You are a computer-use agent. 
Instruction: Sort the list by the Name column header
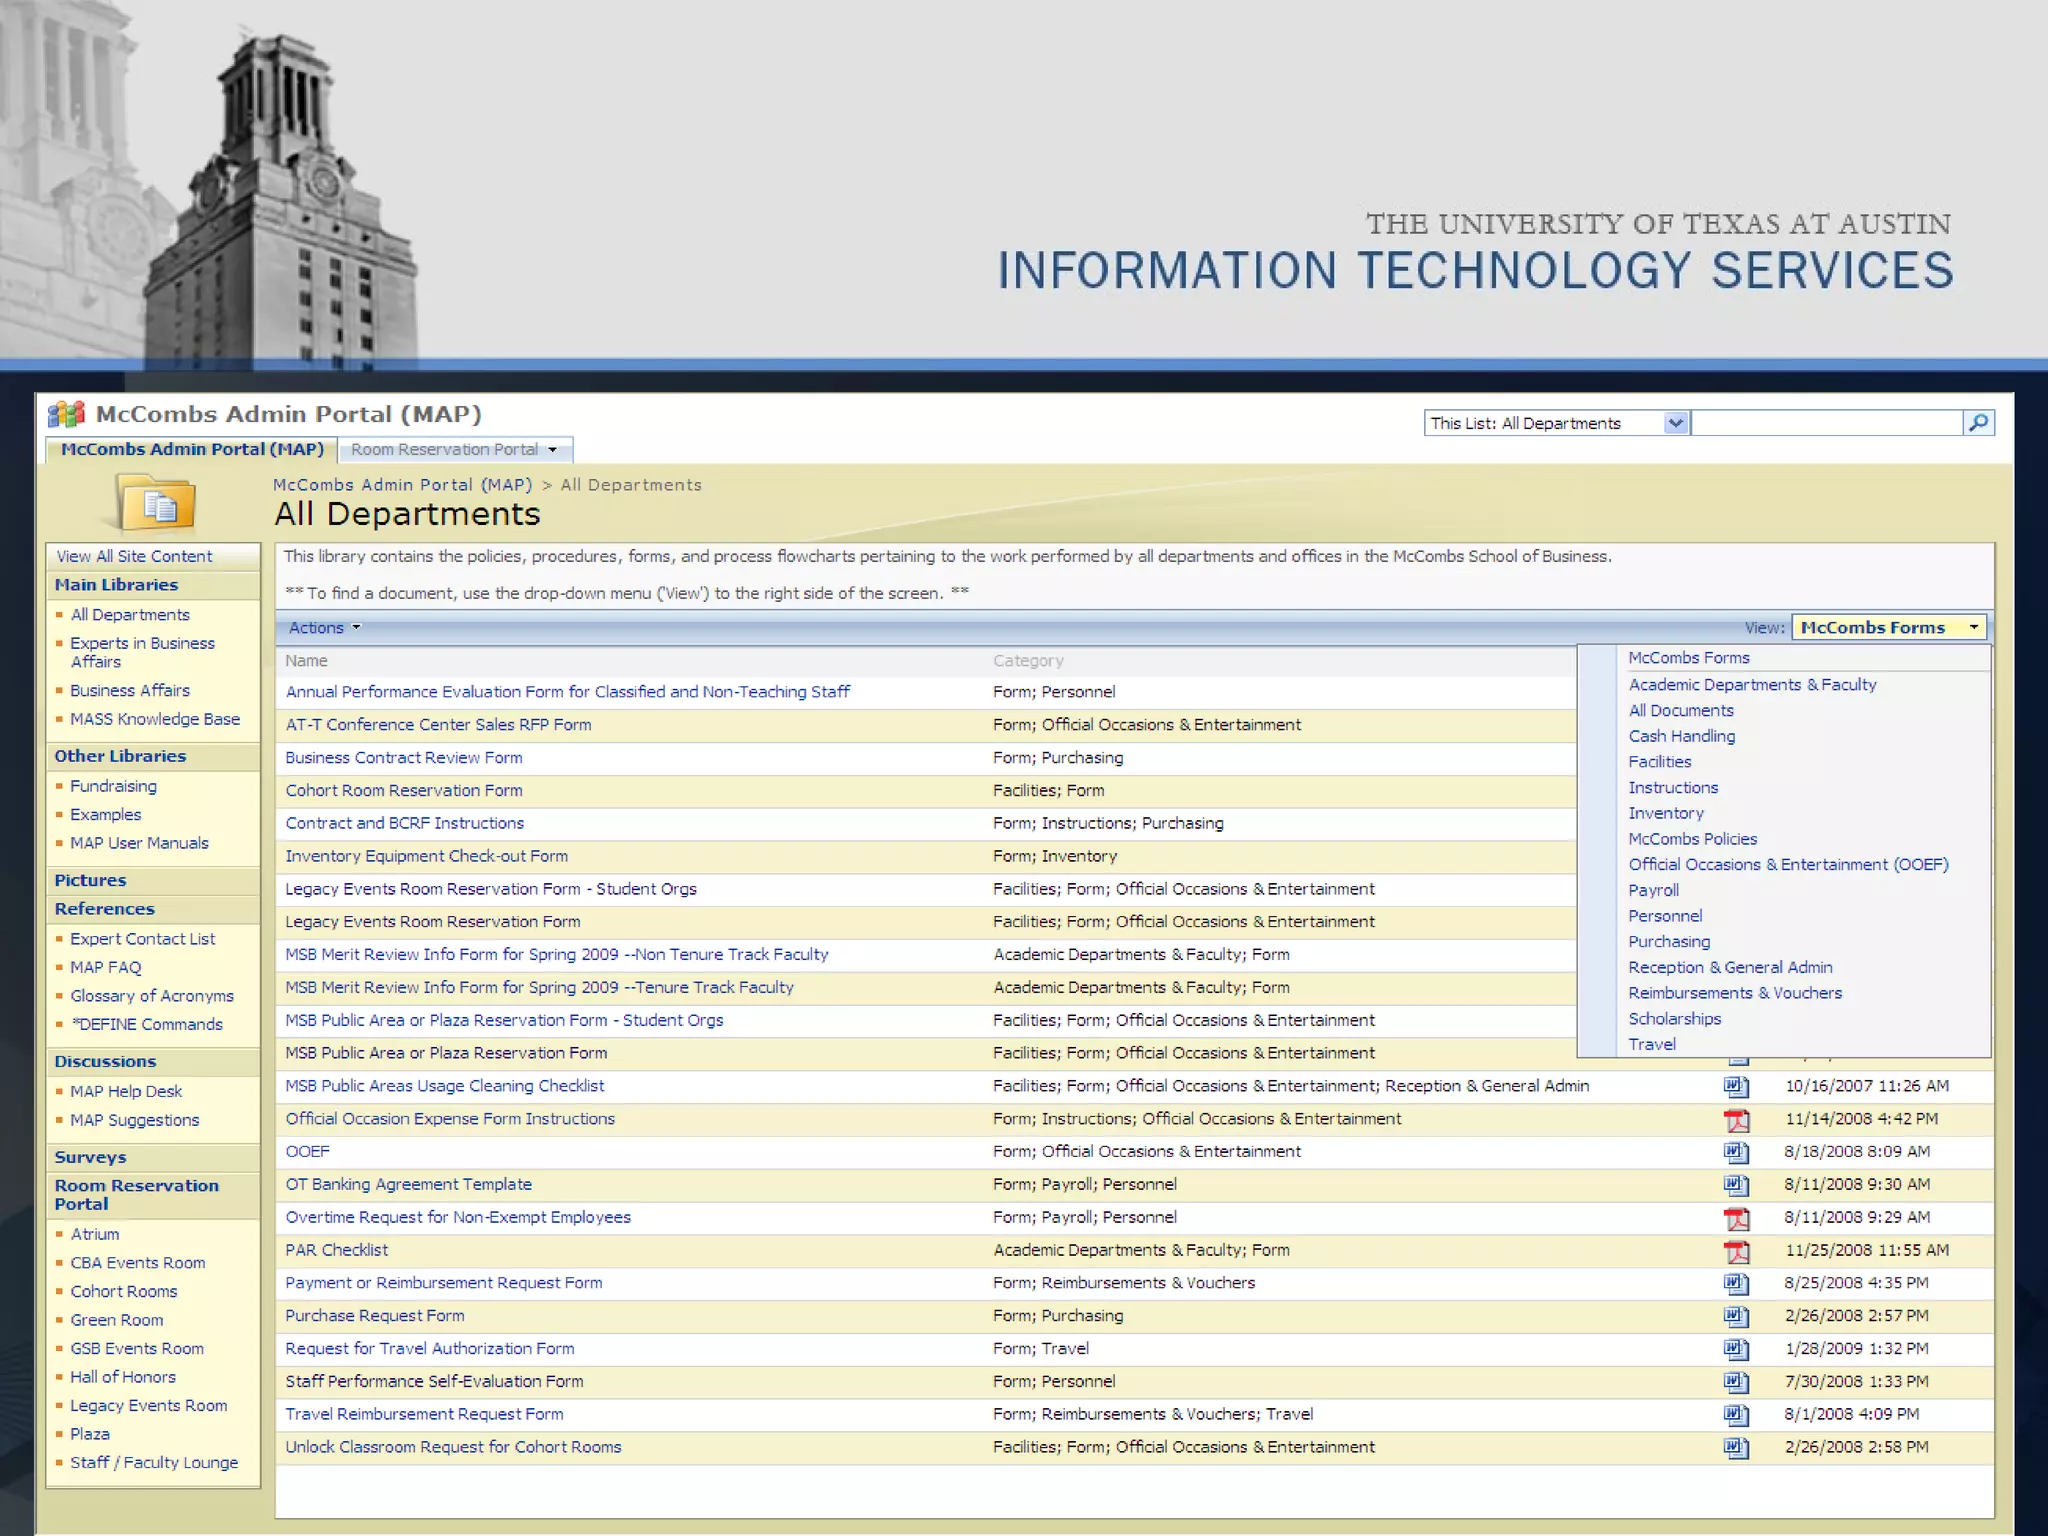(x=306, y=661)
